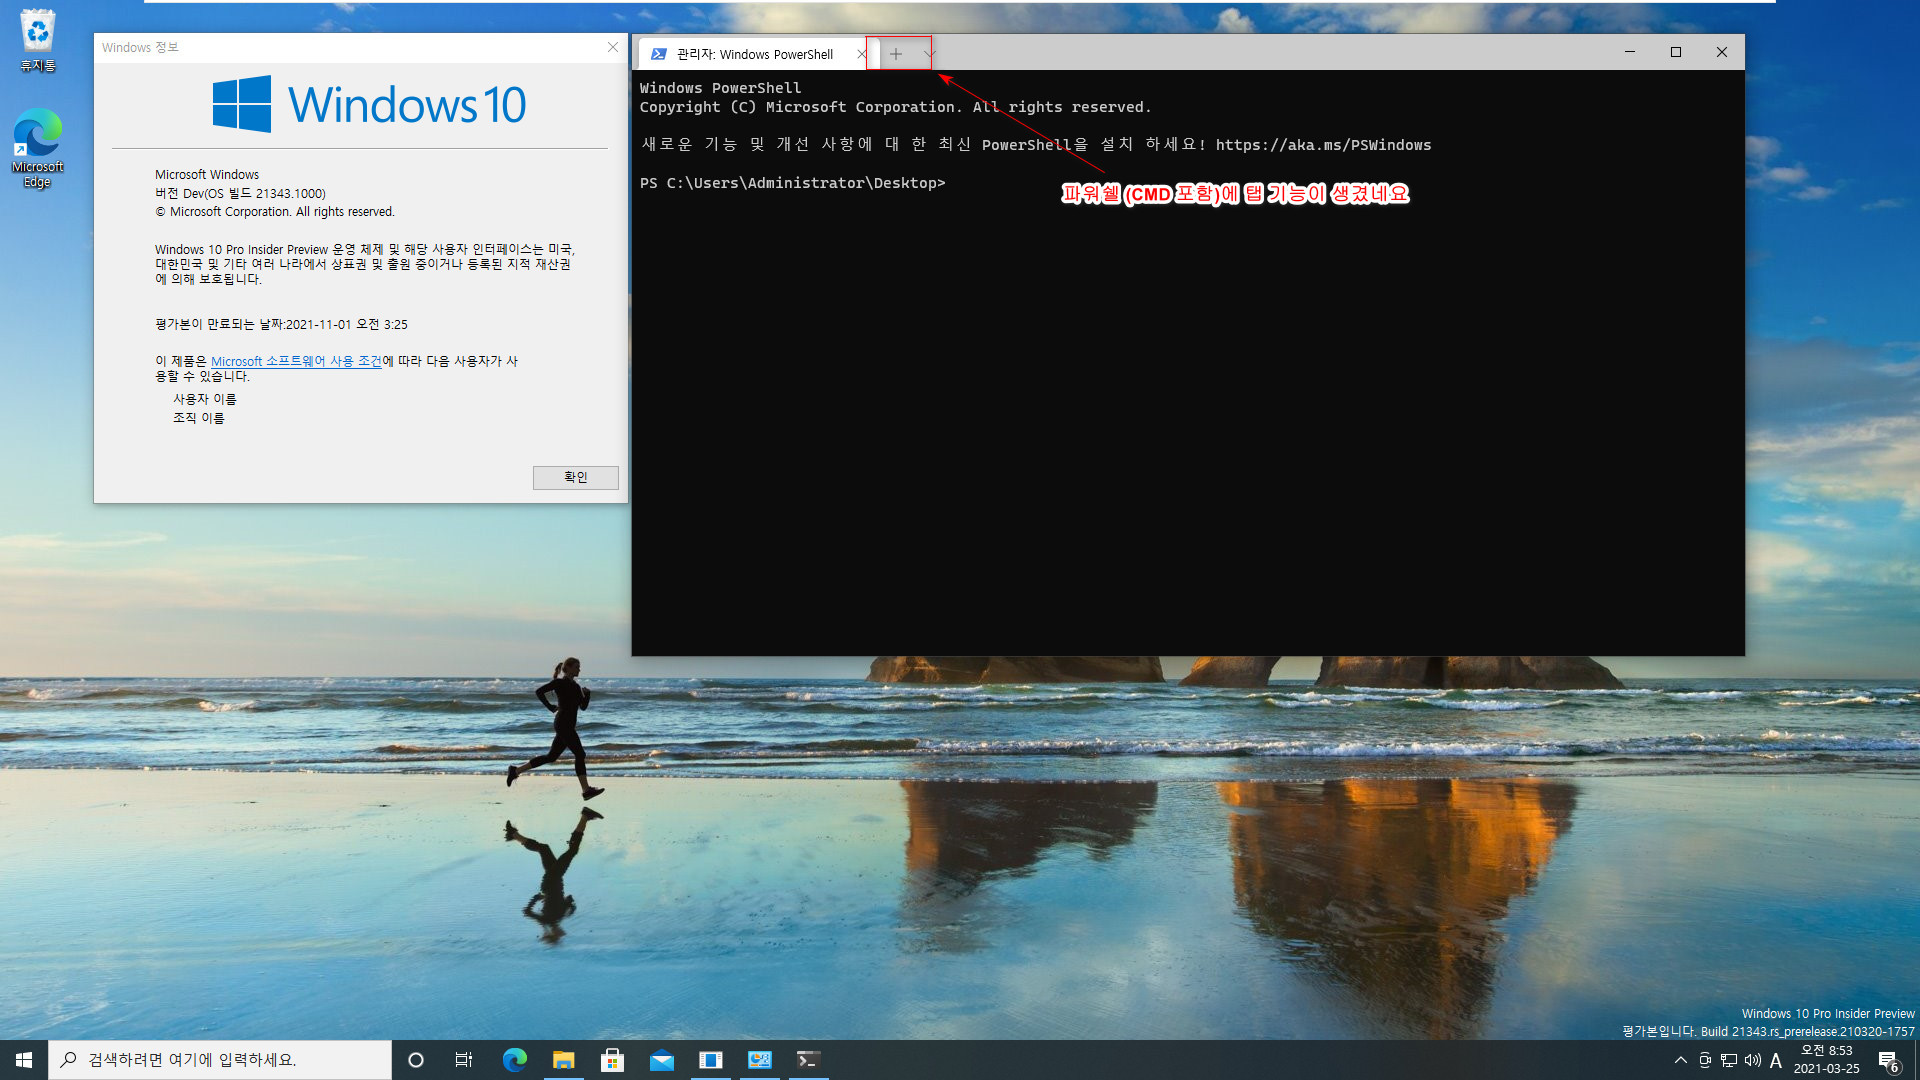This screenshot has height=1080, width=1920.
Task: Open the terminal profile dropdown chevron
Action: [x=929, y=54]
